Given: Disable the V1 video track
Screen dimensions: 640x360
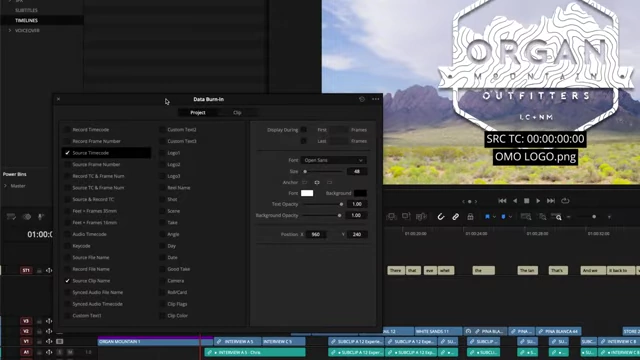Looking at the screenshot, I should tap(60, 341).
